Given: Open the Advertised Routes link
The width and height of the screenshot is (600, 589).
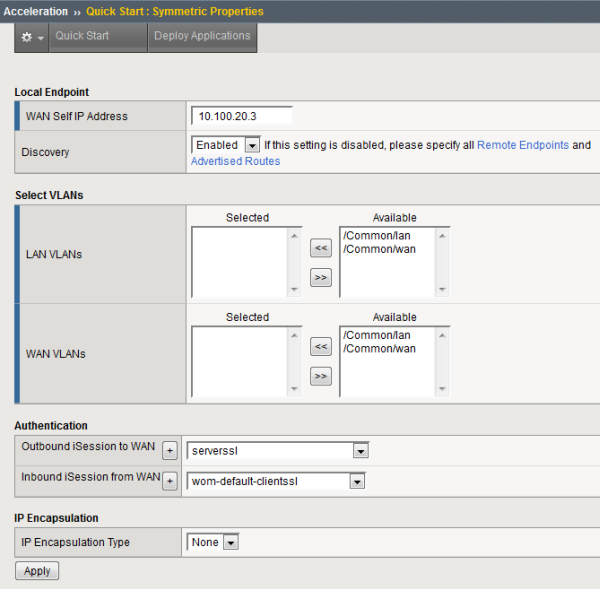Looking at the screenshot, I should point(235,161).
